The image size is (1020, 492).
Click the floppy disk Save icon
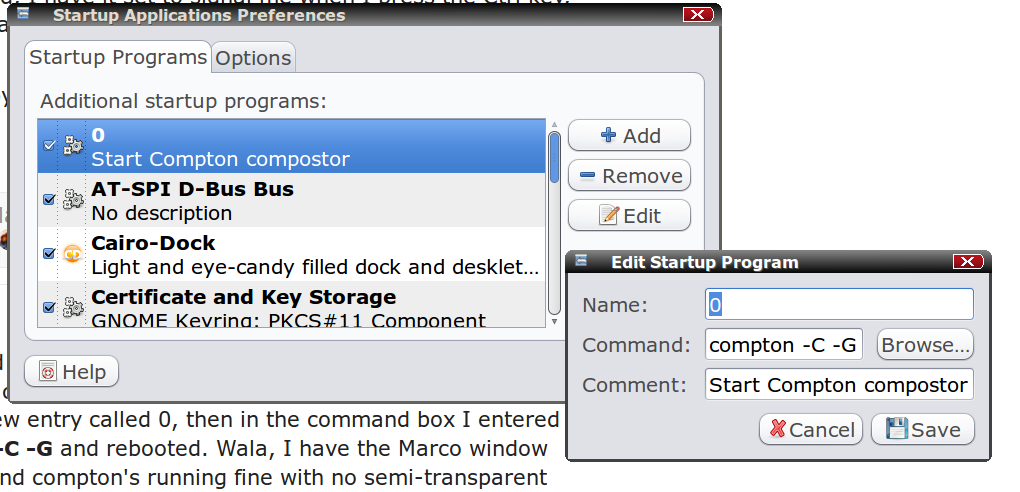click(x=897, y=430)
